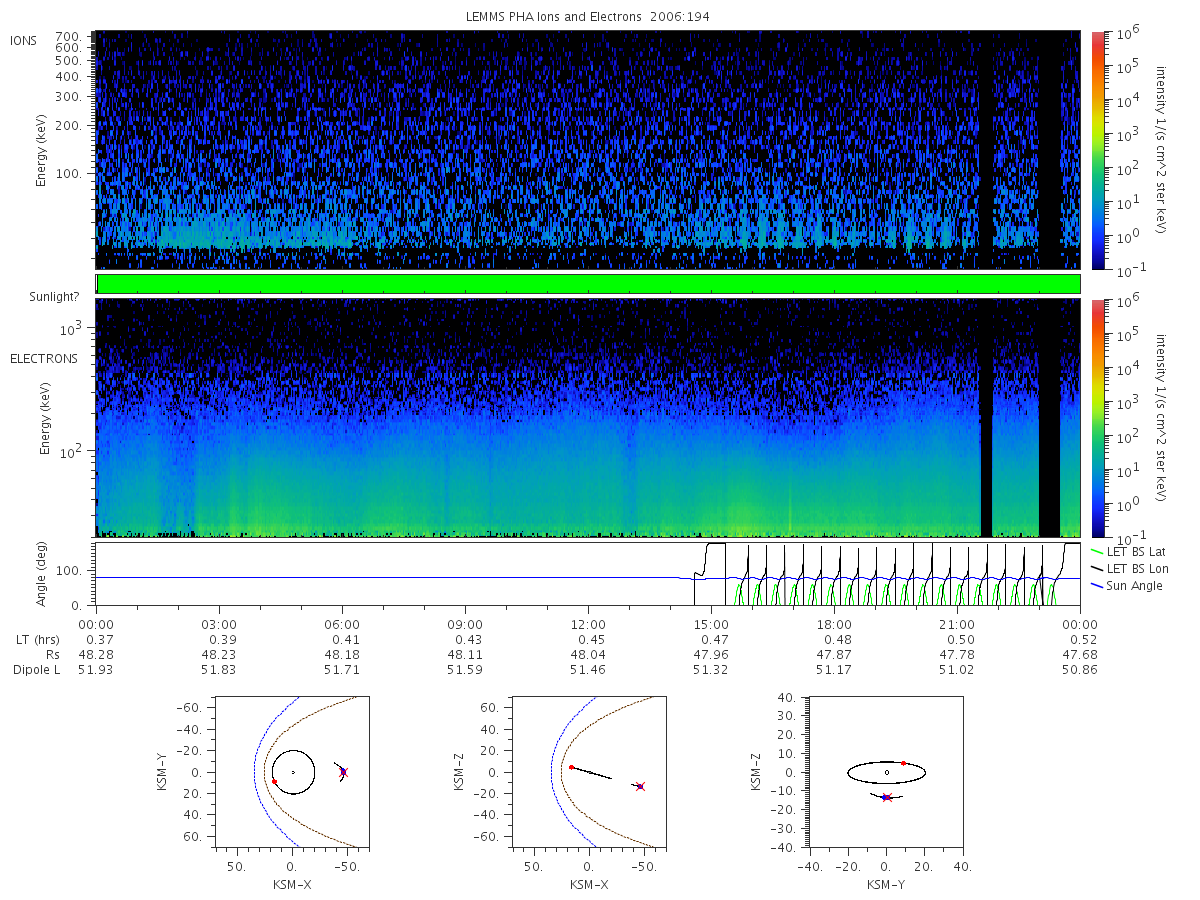This screenshot has width=1200, height=900.
Task: Click the 'Dipole L' row label
Action: click(36, 670)
